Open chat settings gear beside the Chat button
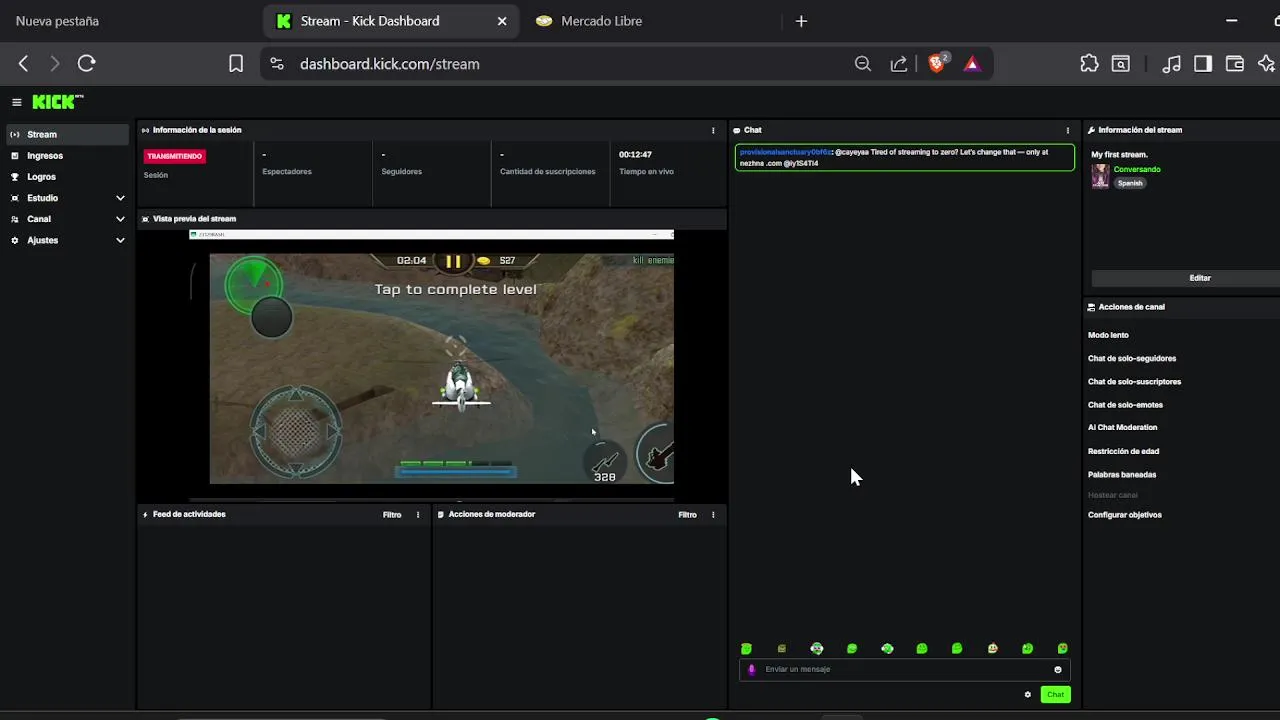The width and height of the screenshot is (1280, 720). tap(1027, 694)
